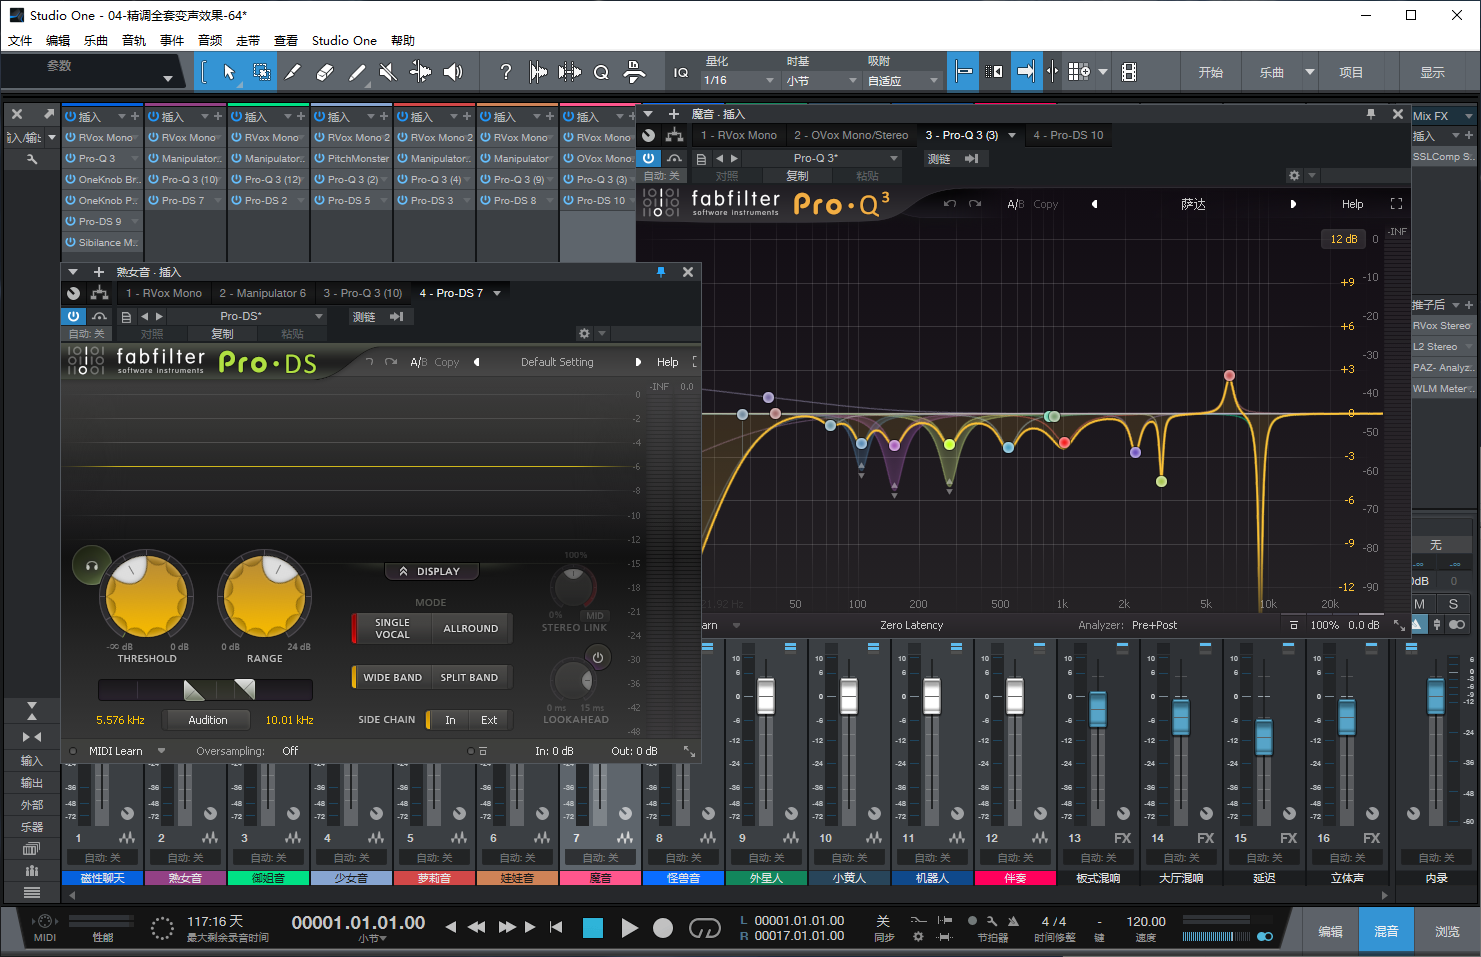Select the Eraser tool
This screenshot has width=1481, height=957.
(x=324, y=72)
